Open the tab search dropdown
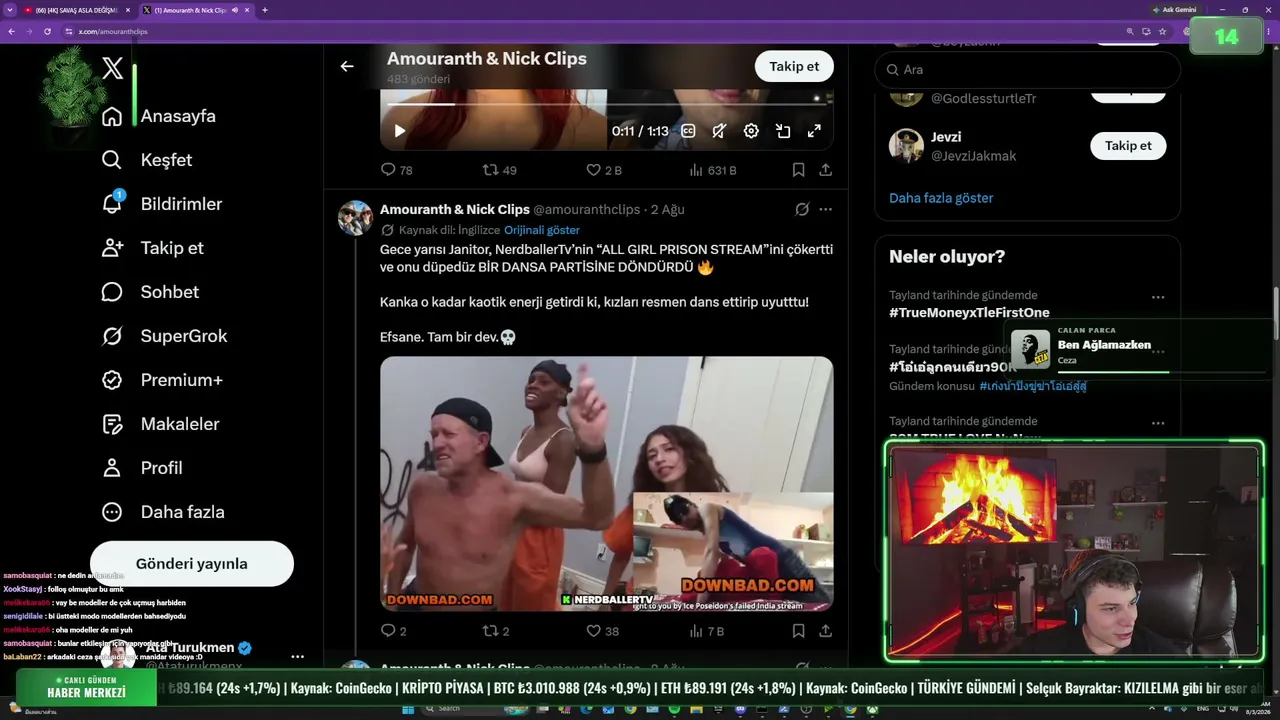The height and width of the screenshot is (720, 1280). (9, 10)
